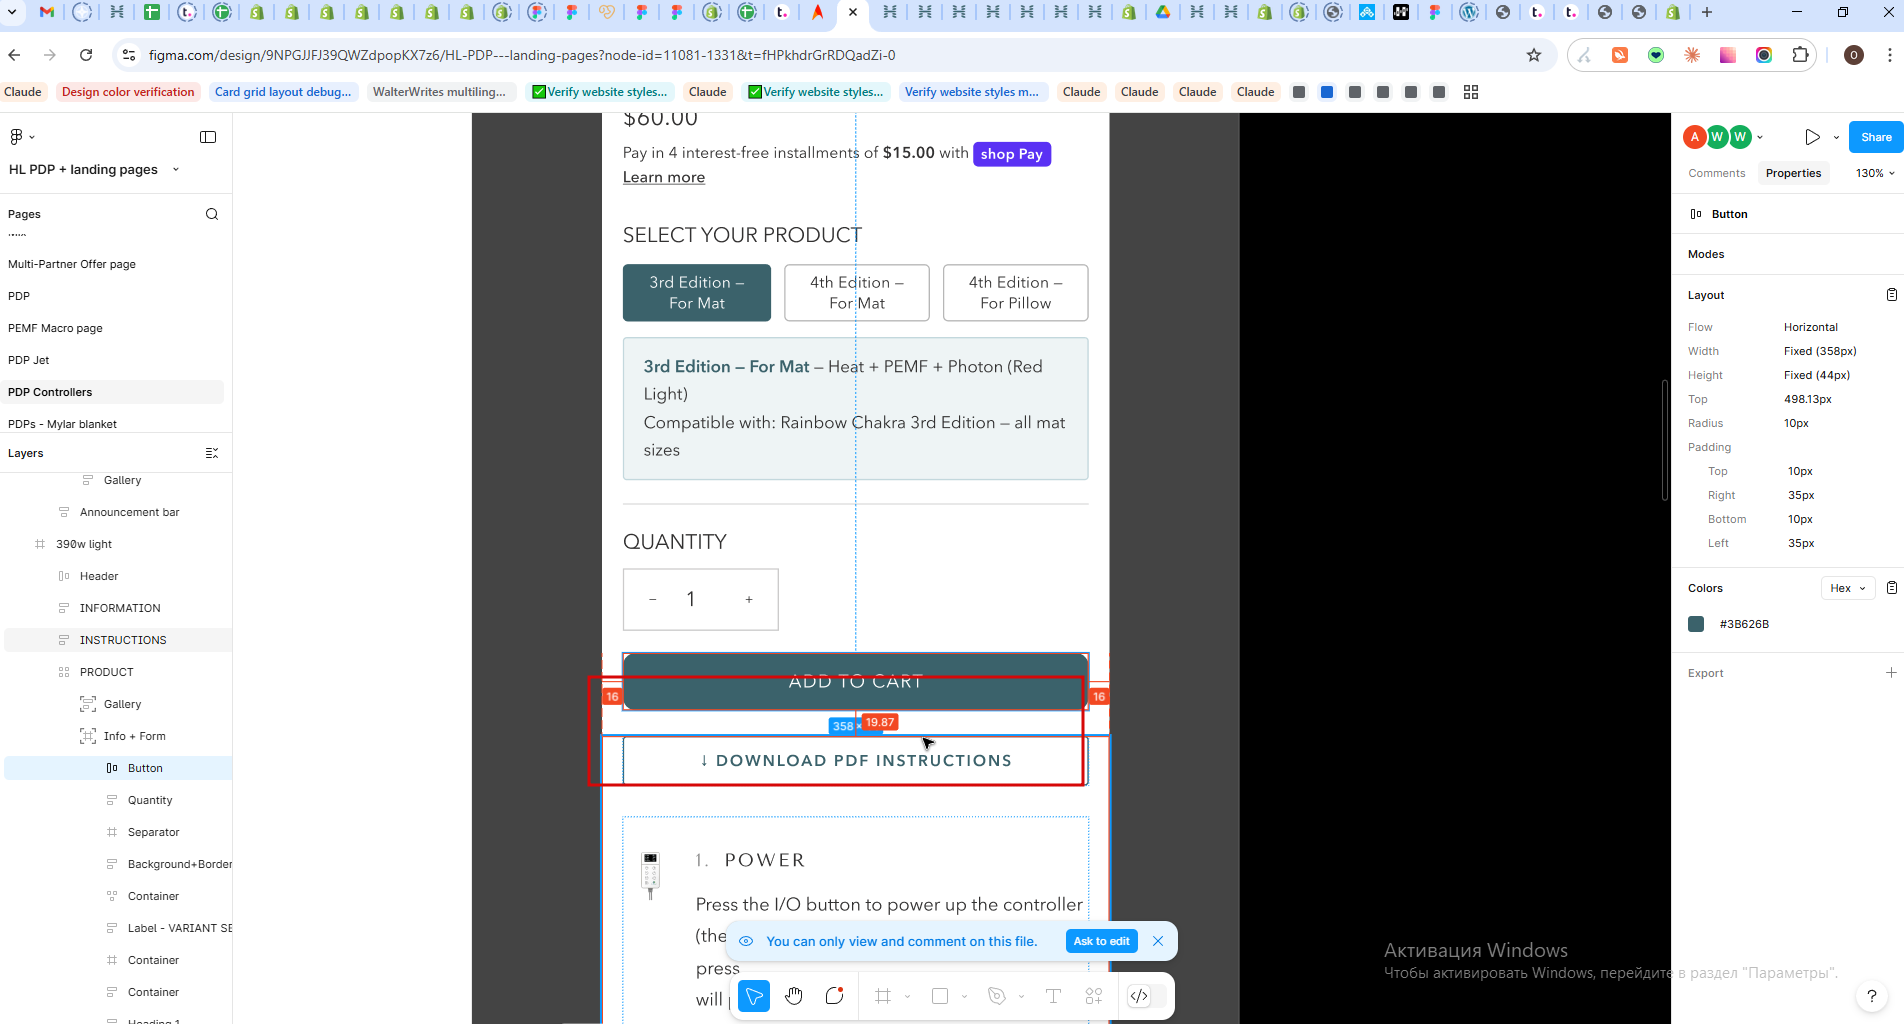Copy Layout properties with clipboard icon
Screen dimensions: 1904x1024
click(x=1891, y=295)
